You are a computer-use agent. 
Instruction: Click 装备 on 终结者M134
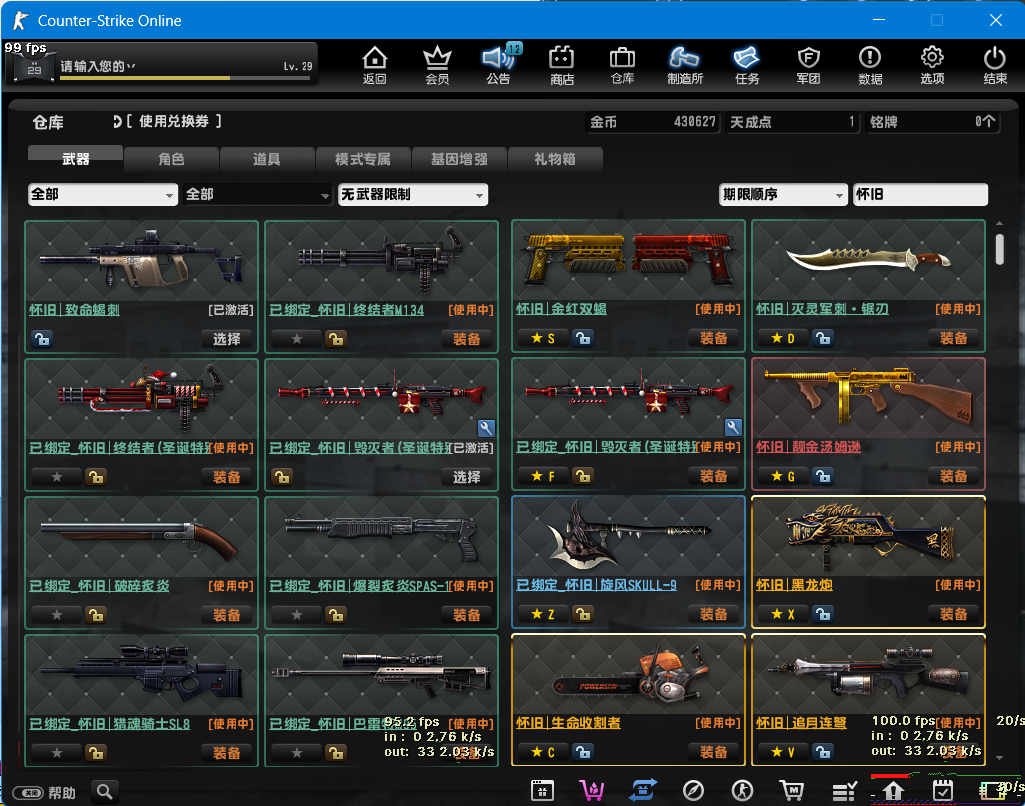466,339
